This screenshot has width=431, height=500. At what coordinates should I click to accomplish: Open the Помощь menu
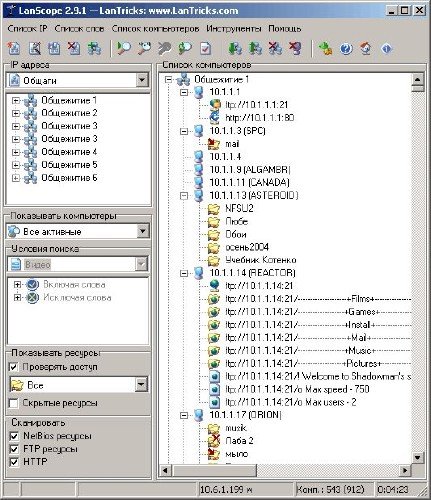pos(285,29)
